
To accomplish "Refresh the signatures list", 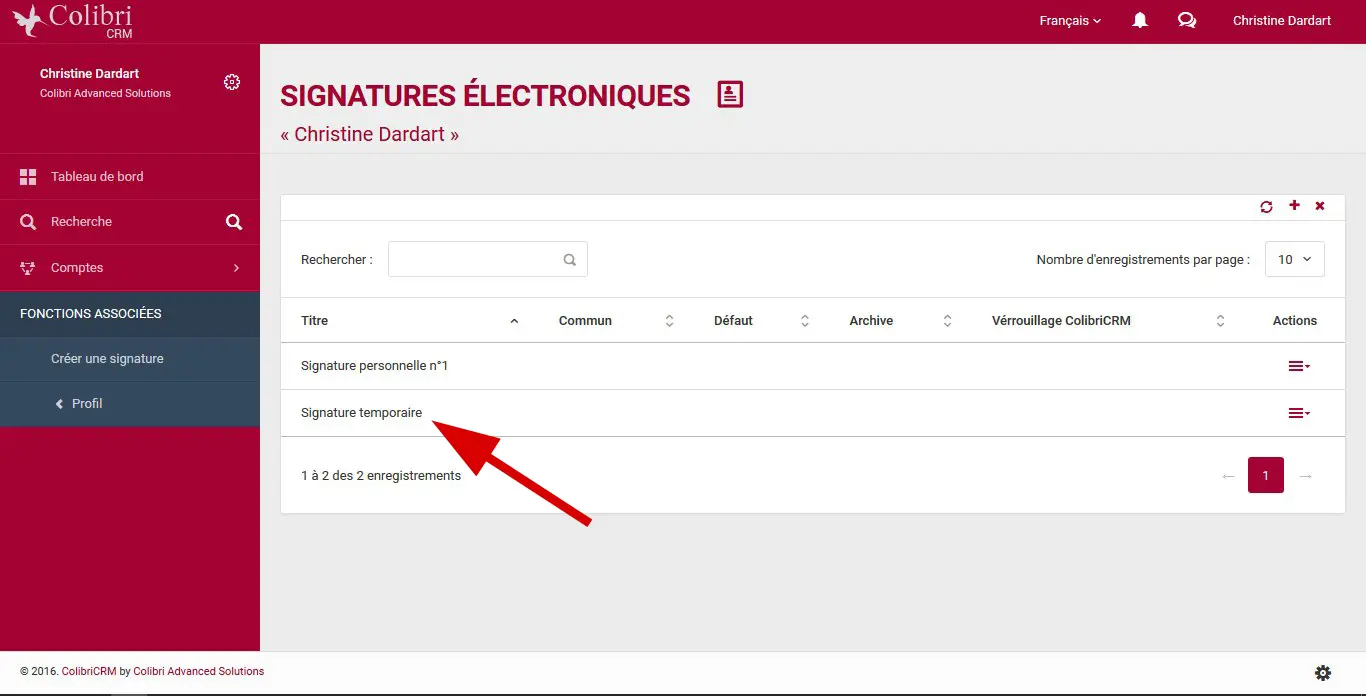I will click(x=1267, y=206).
